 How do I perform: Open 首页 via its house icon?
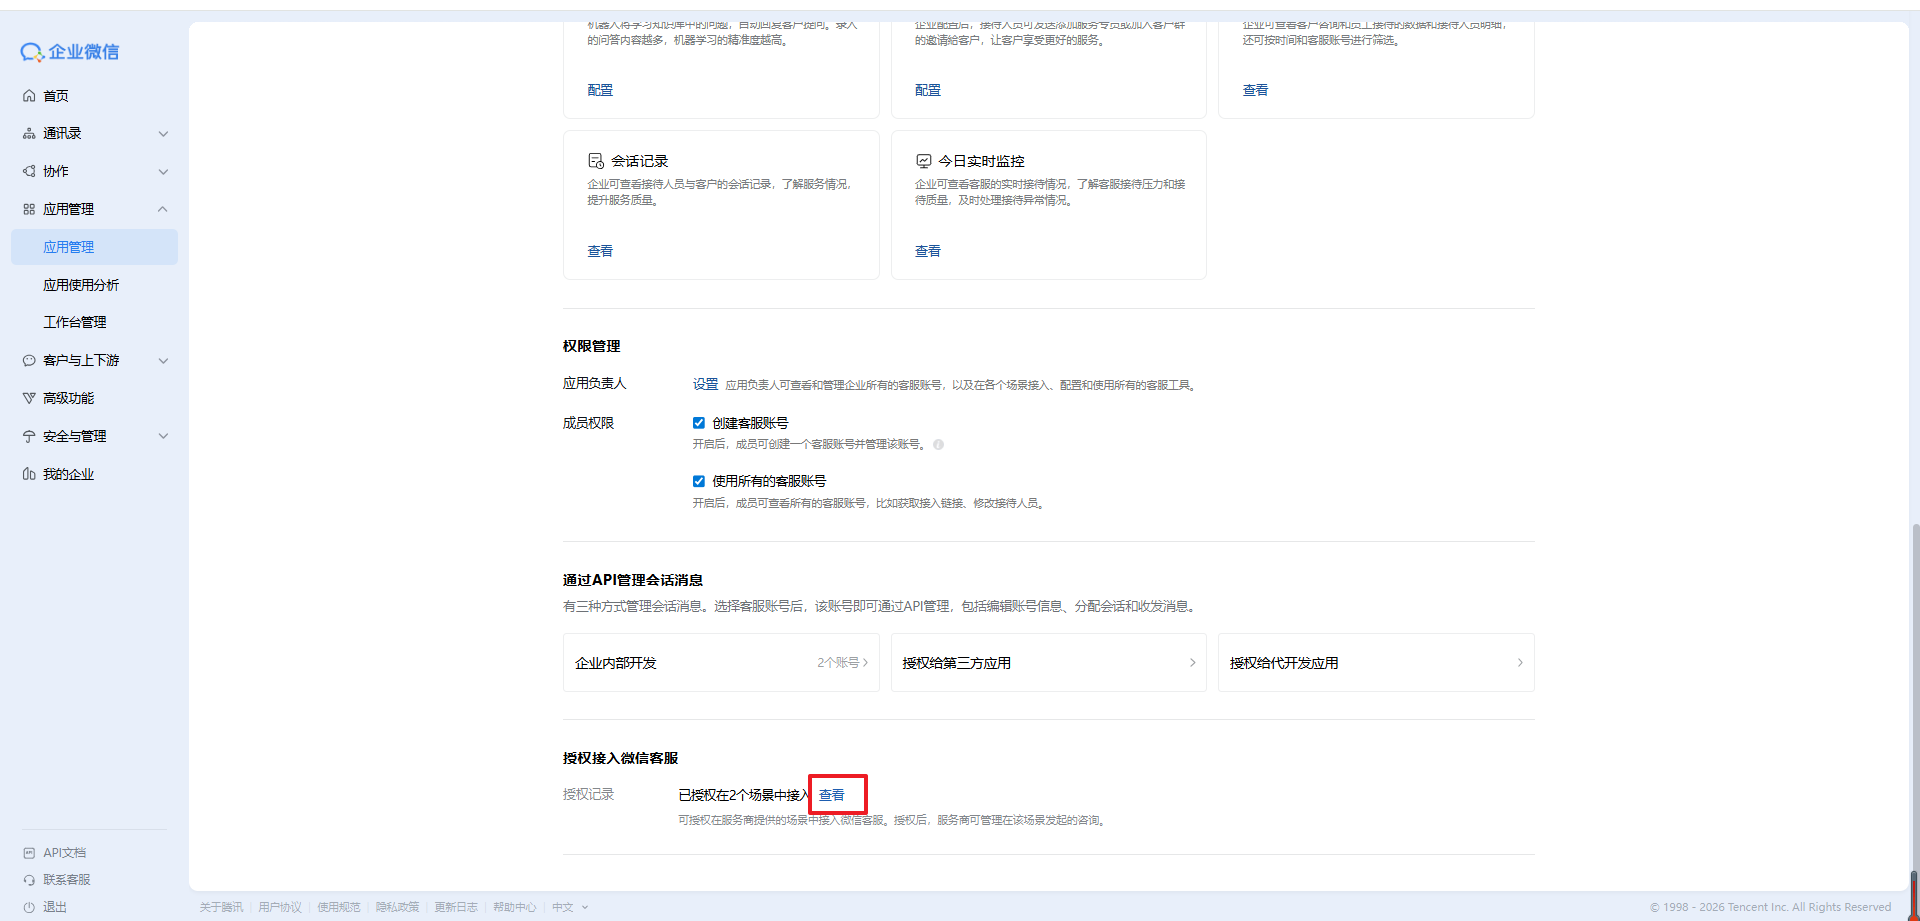29,96
